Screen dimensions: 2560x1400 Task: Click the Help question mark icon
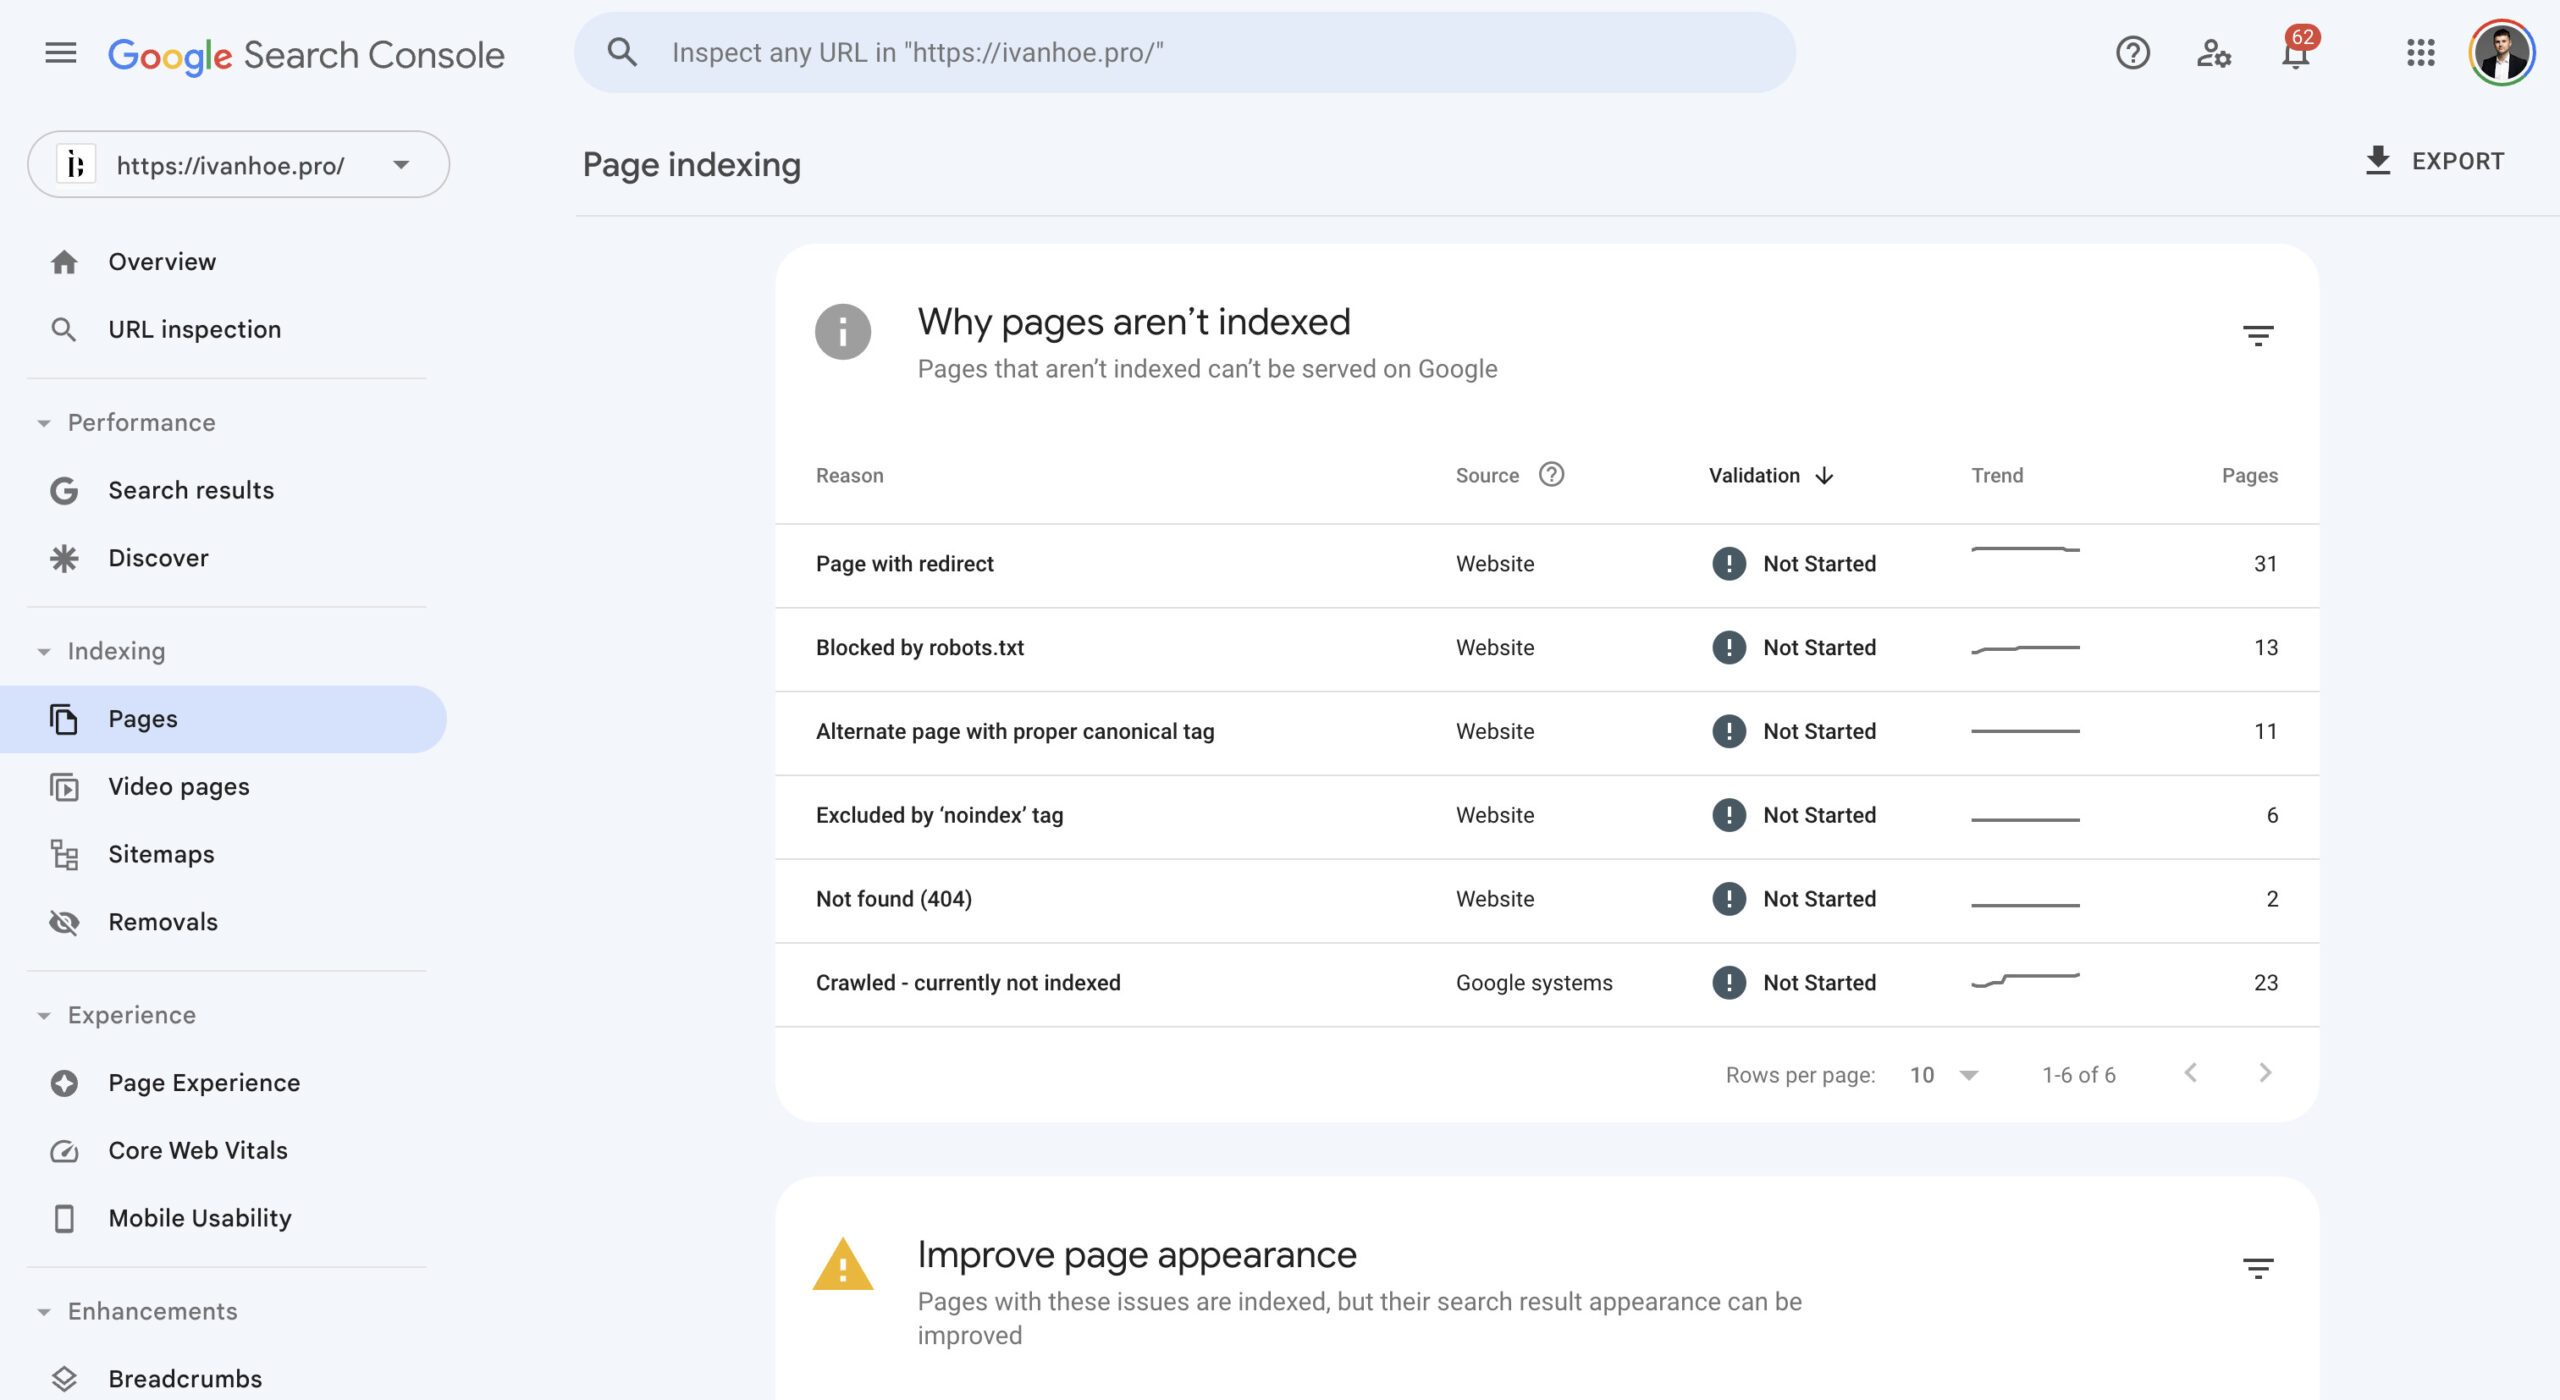(2132, 53)
